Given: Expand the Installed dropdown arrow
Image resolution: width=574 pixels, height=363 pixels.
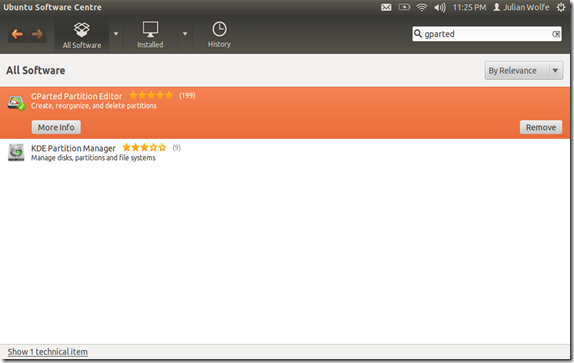Looking at the screenshot, I should pyautogui.click(x=185, y=34).
